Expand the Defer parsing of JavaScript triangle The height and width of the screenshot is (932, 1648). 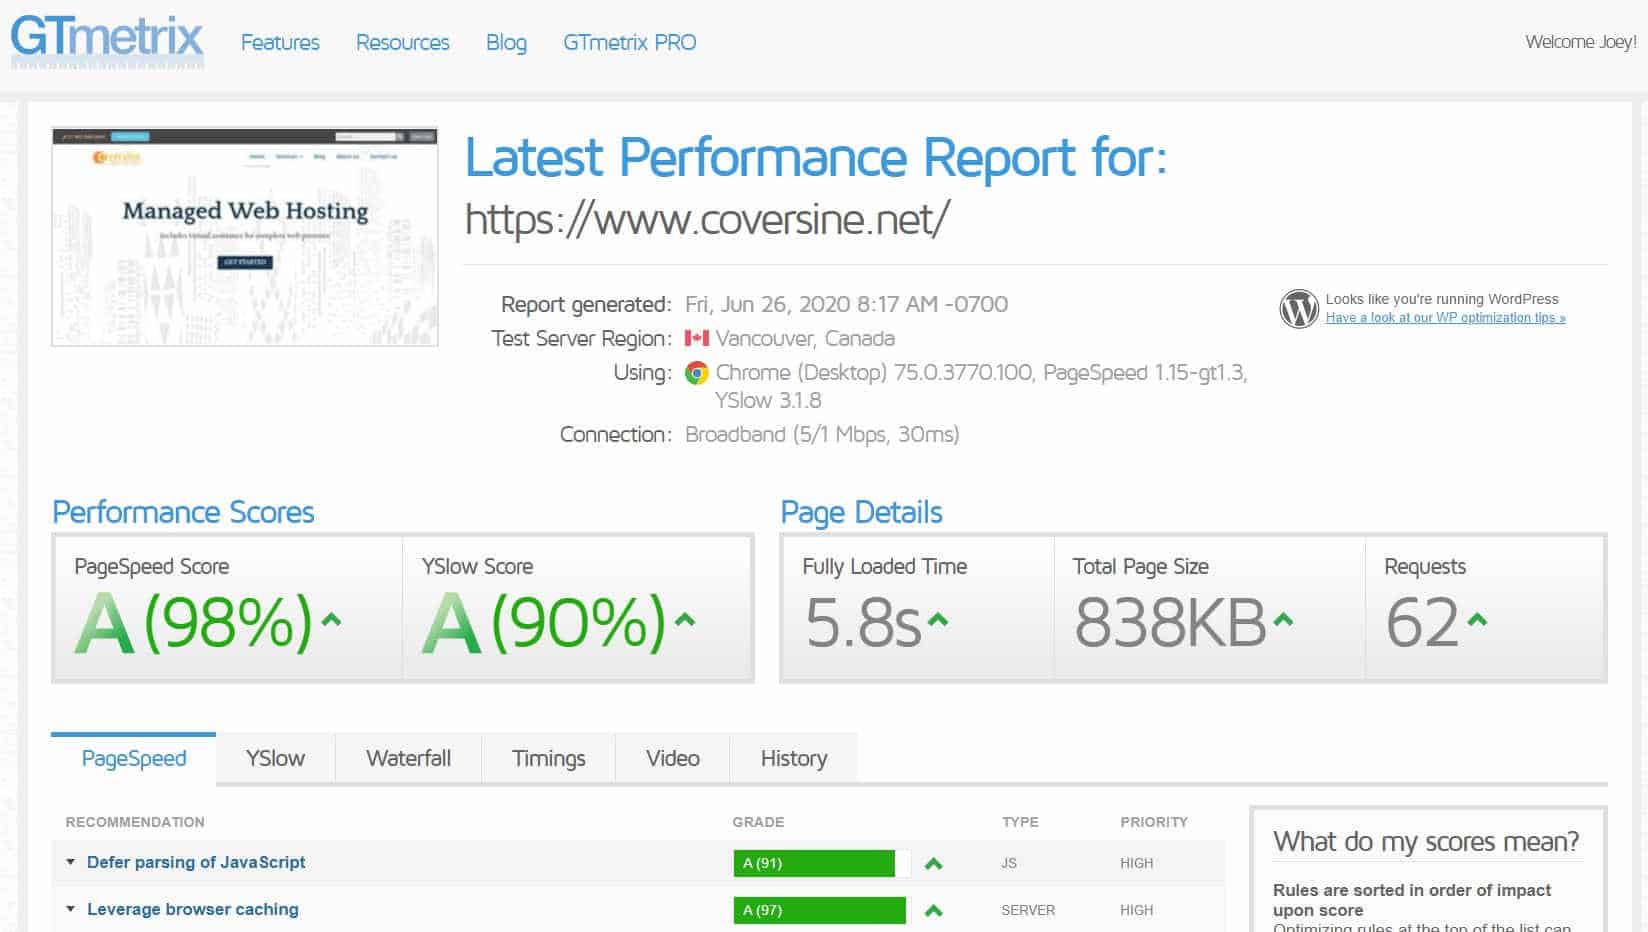[71, 862]
